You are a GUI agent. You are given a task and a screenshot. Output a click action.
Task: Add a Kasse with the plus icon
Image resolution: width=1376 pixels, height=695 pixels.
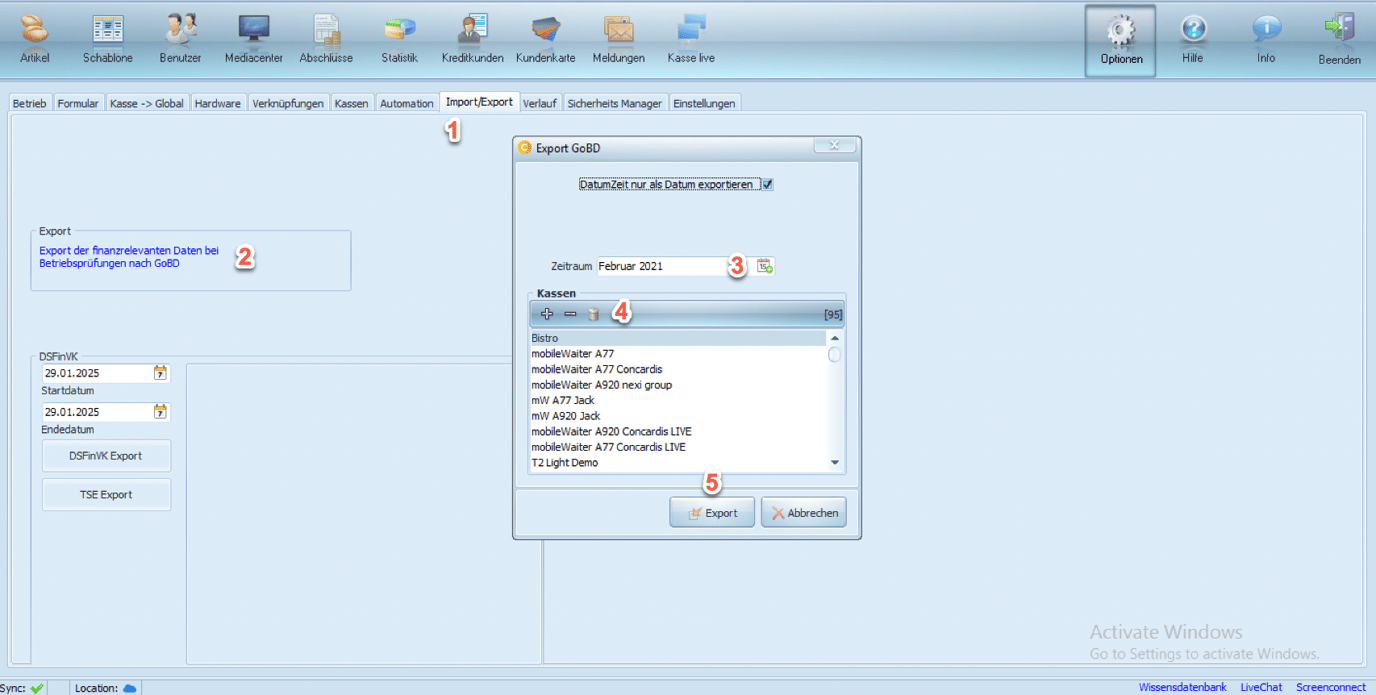pos(547,313)
